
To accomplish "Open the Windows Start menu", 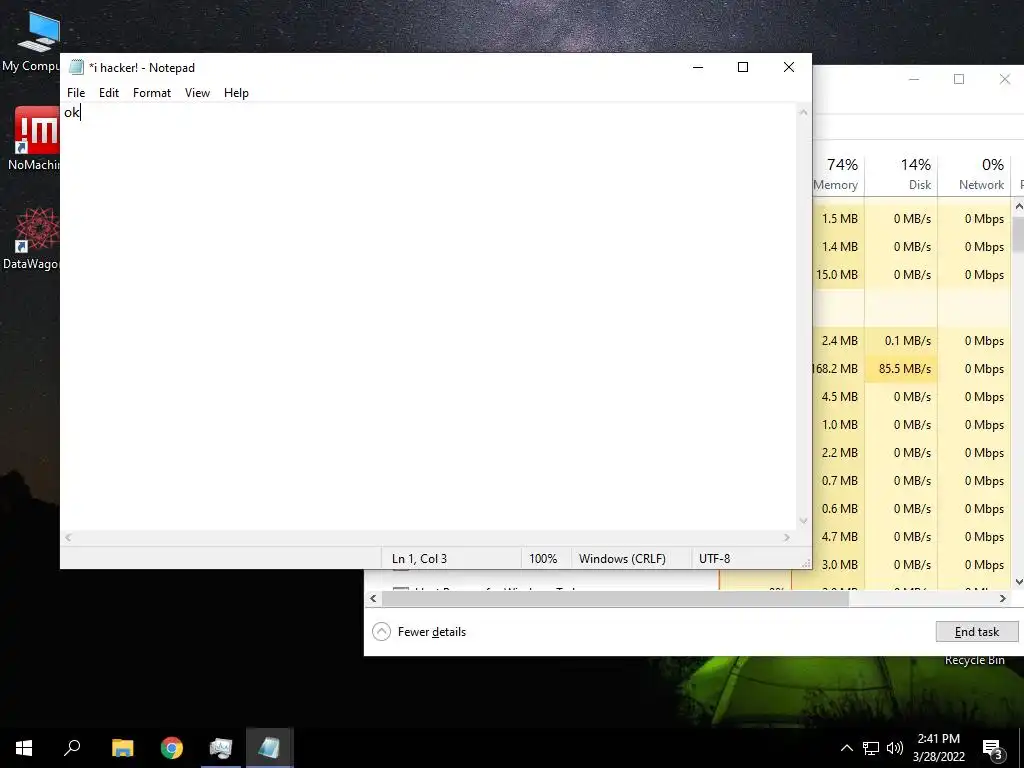I will (x=24, y=748).
